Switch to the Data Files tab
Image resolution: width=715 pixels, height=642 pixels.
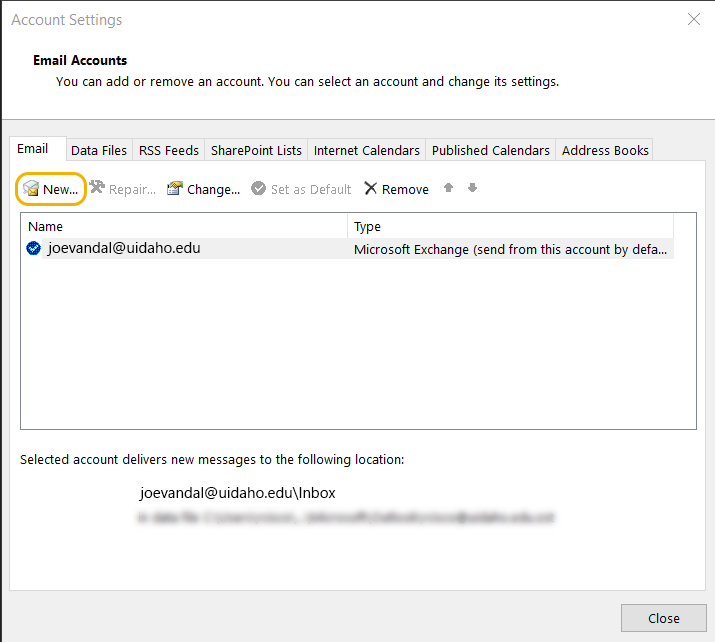tap(99, 151)
